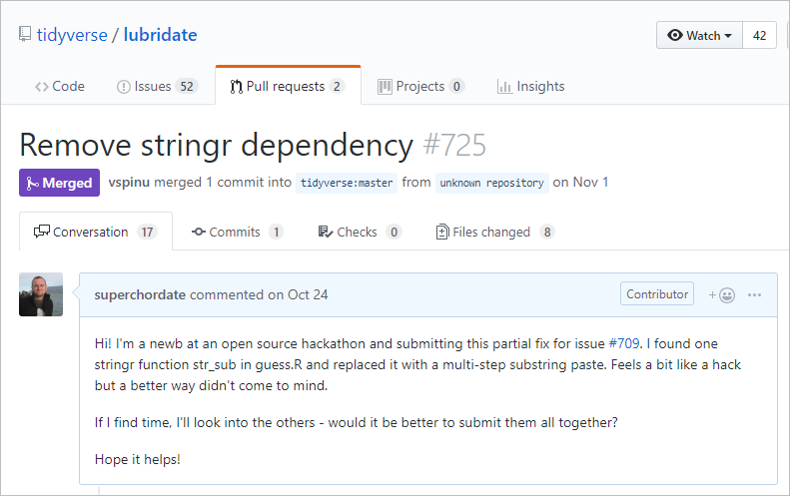The image size is (790, 496).
Task: Click the lubridate repository name link
Action: (160, 35)
